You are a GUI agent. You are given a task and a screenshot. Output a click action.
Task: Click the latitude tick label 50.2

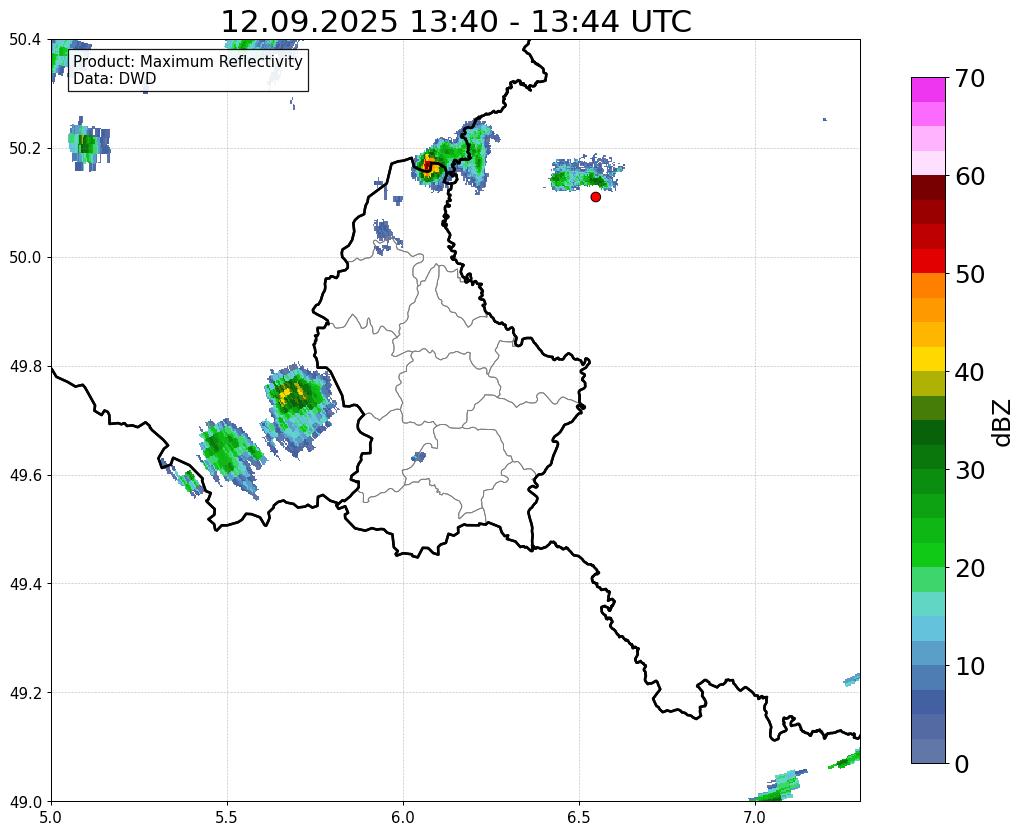pos(25,149)
